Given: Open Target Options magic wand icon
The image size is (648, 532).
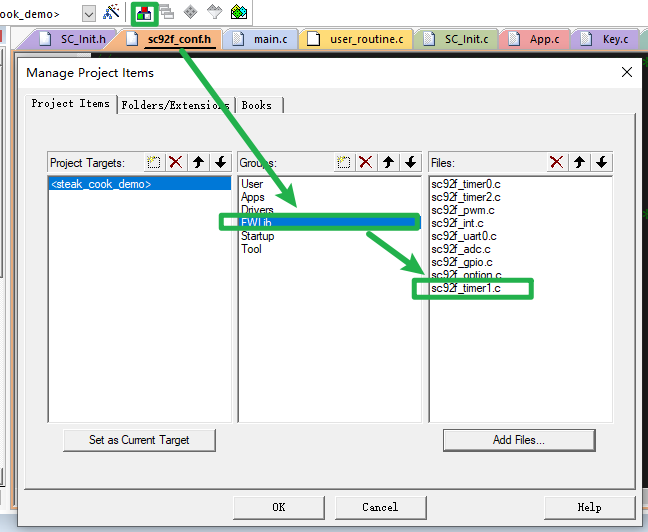Looking at the screenshot, I should [x=111, y=13].
